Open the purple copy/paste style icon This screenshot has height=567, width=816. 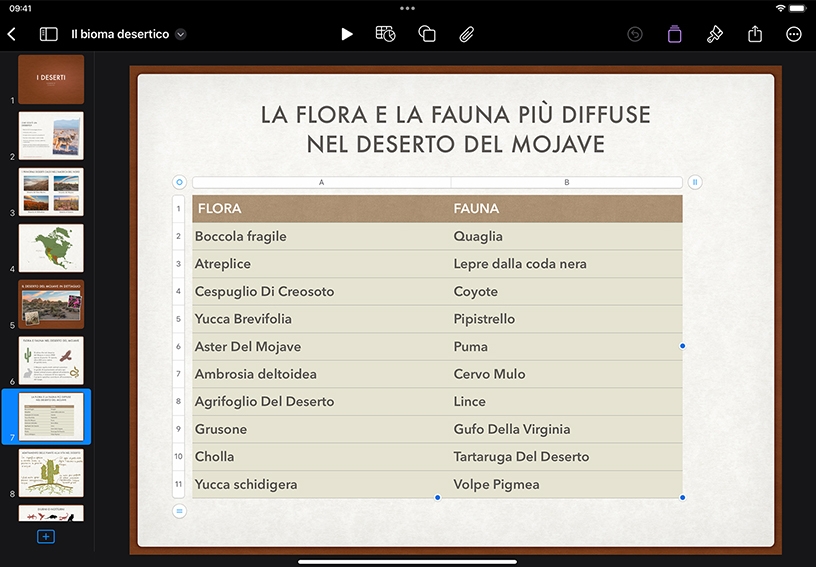[674, 34]
